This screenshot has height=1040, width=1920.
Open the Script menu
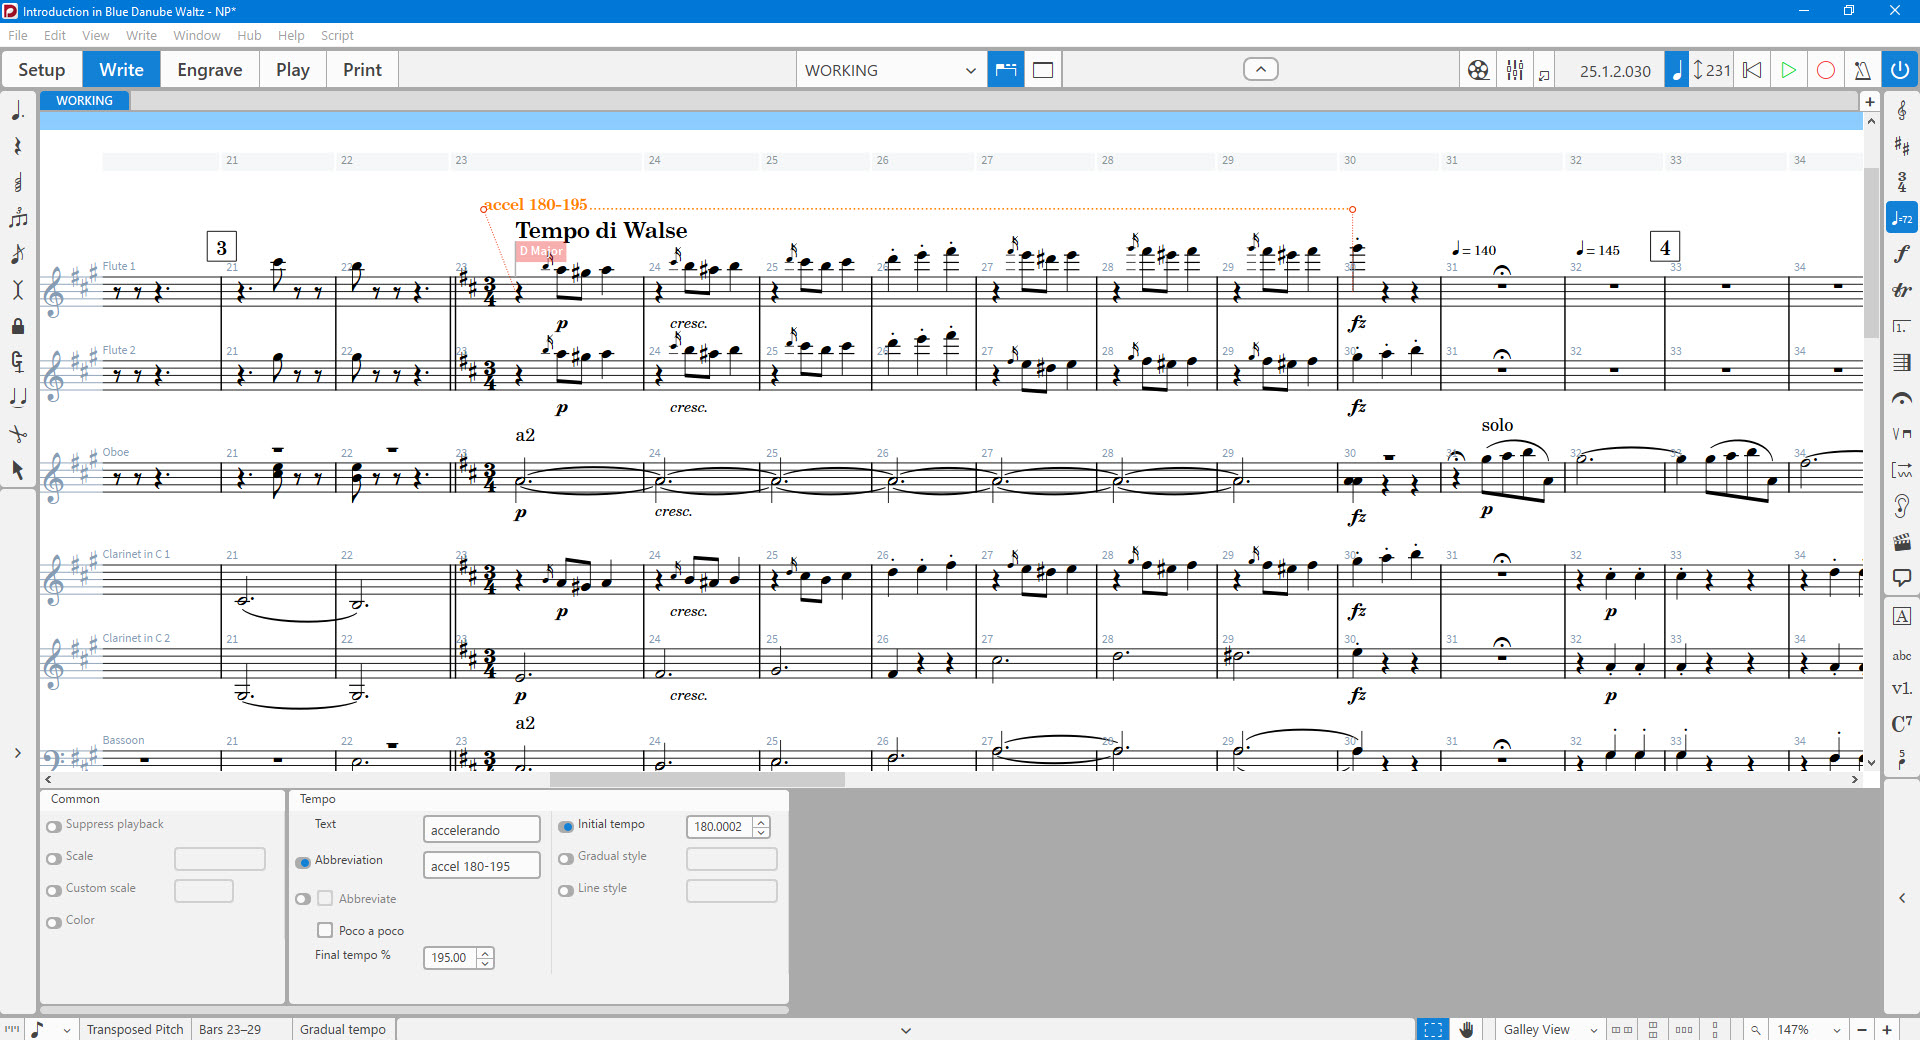pos(337,35)
